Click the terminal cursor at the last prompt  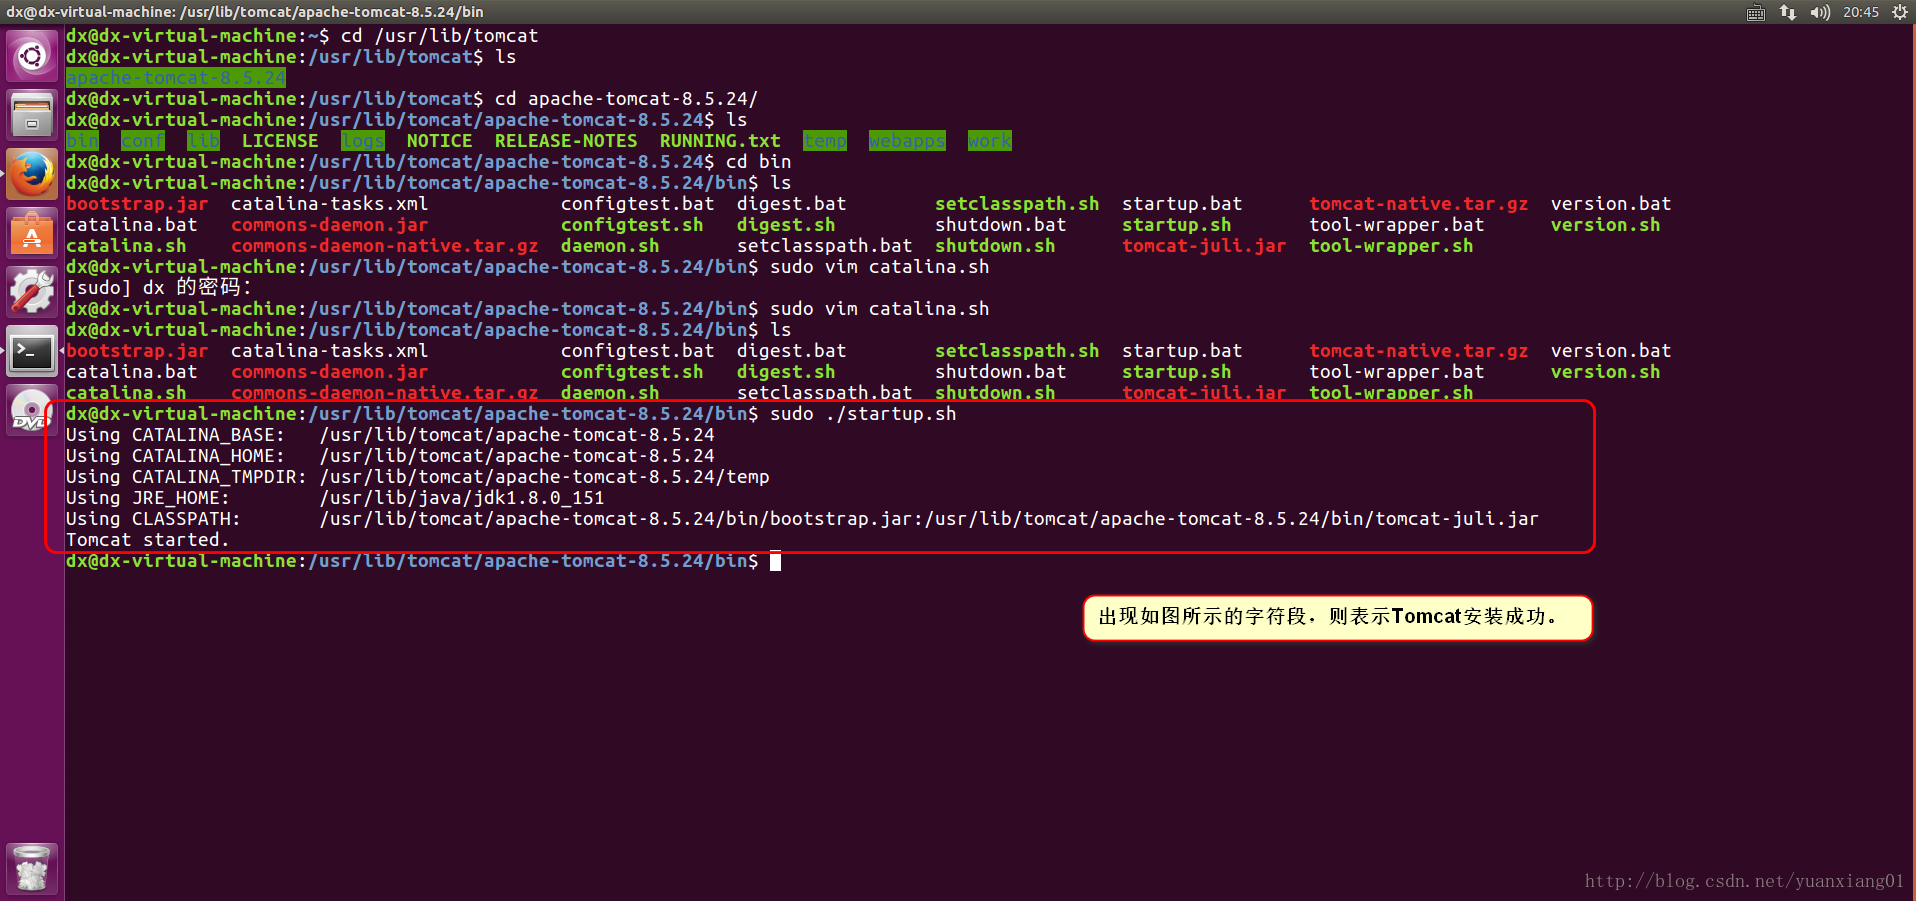(775, 561)
